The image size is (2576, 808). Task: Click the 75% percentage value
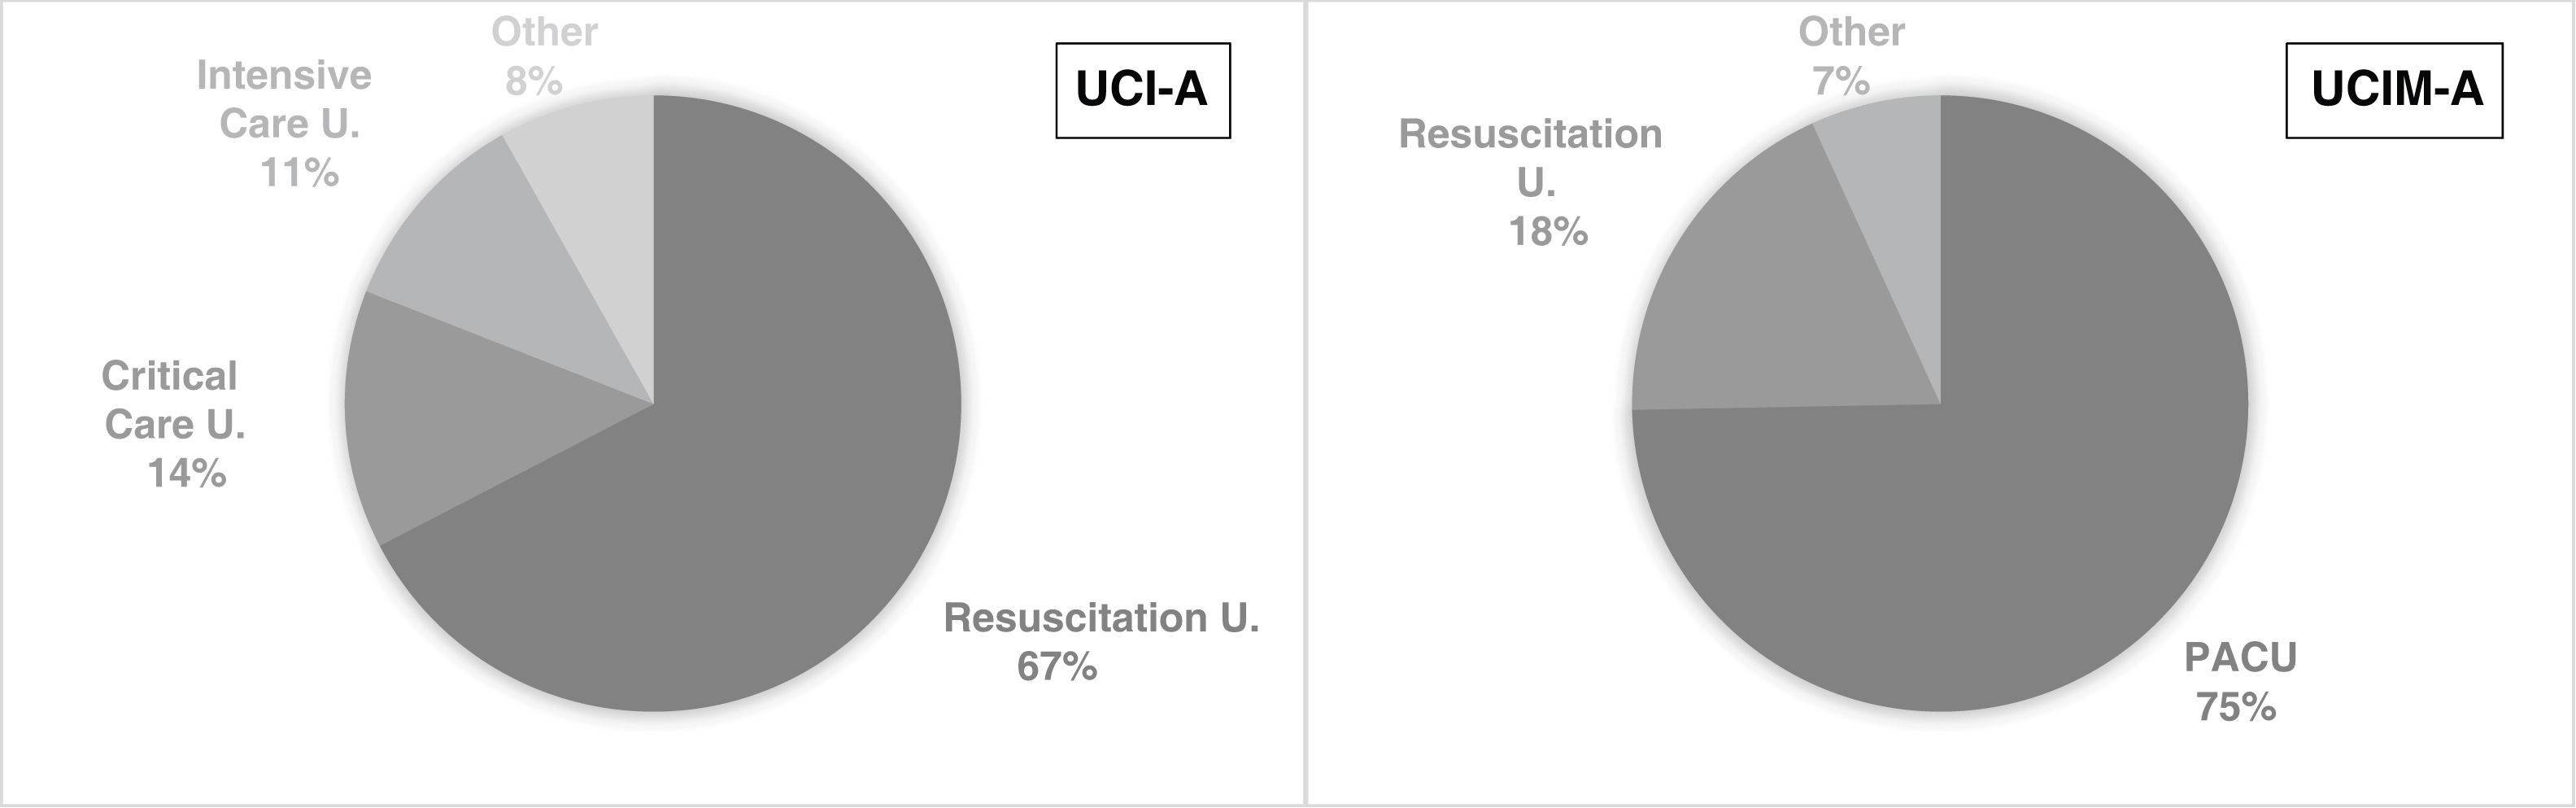(x=2236, y=708)
